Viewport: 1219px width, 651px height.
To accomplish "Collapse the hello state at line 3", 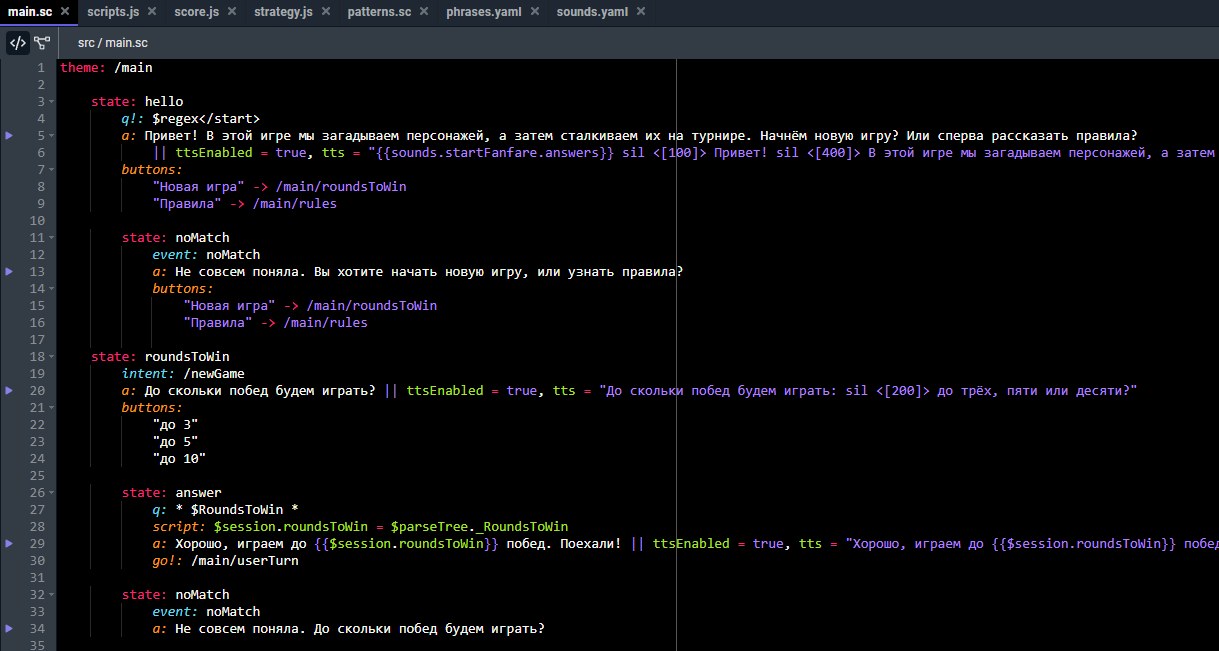I will (x=52, y=102).
